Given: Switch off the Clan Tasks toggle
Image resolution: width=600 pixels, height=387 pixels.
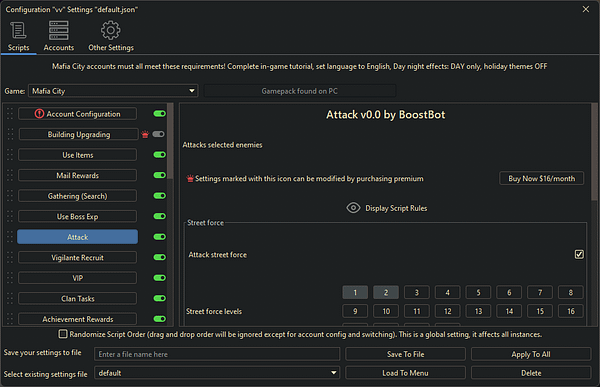Looking at the screenshot, I should pyautogui.click(x=160, y=299).
